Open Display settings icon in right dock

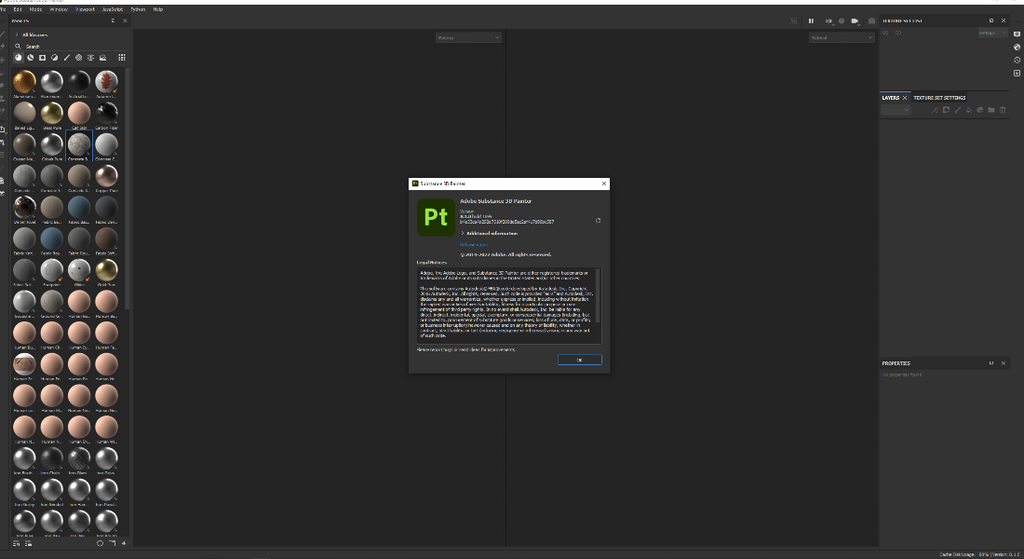(1017, 34)
